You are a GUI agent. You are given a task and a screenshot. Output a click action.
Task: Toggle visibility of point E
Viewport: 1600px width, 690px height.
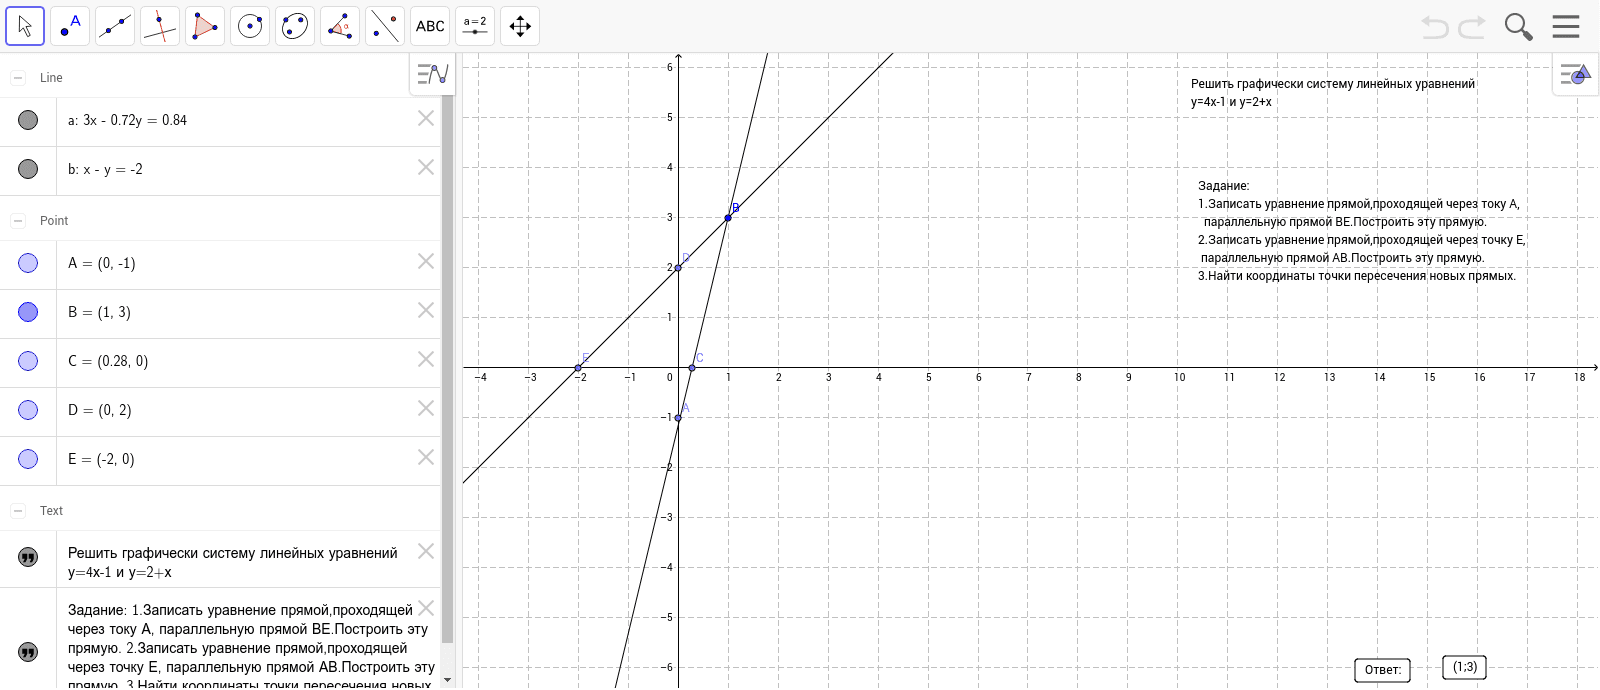coord(28,459)
